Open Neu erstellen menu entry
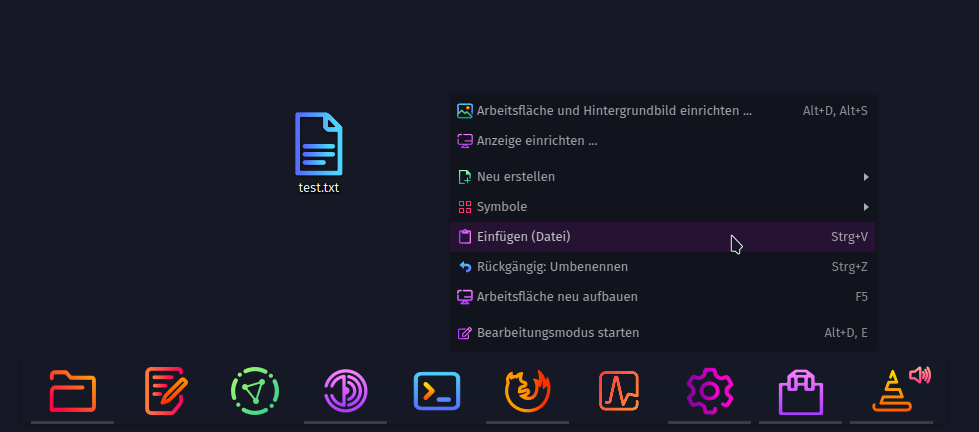The image size is (979, 432). tap(662, 177)
